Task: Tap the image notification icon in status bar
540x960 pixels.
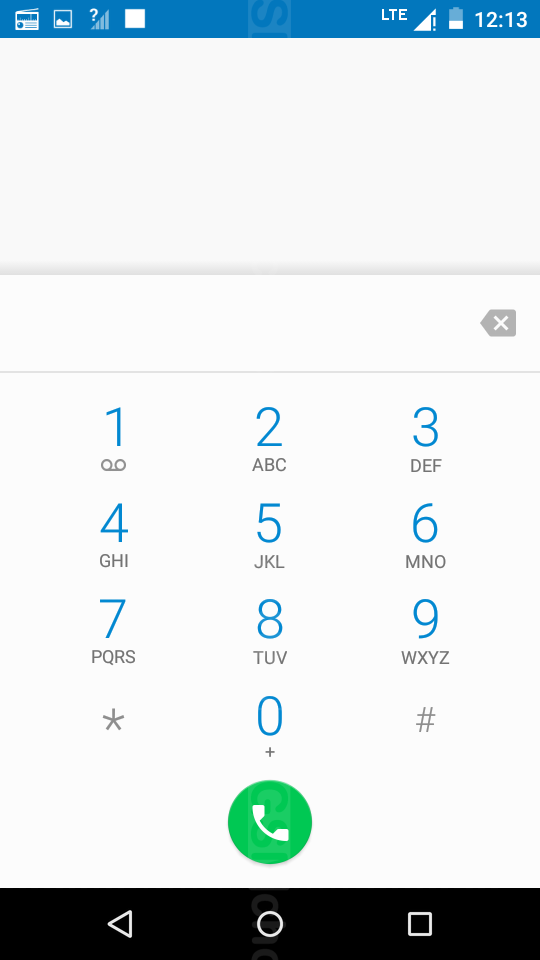Action: [x=62, y=19]
